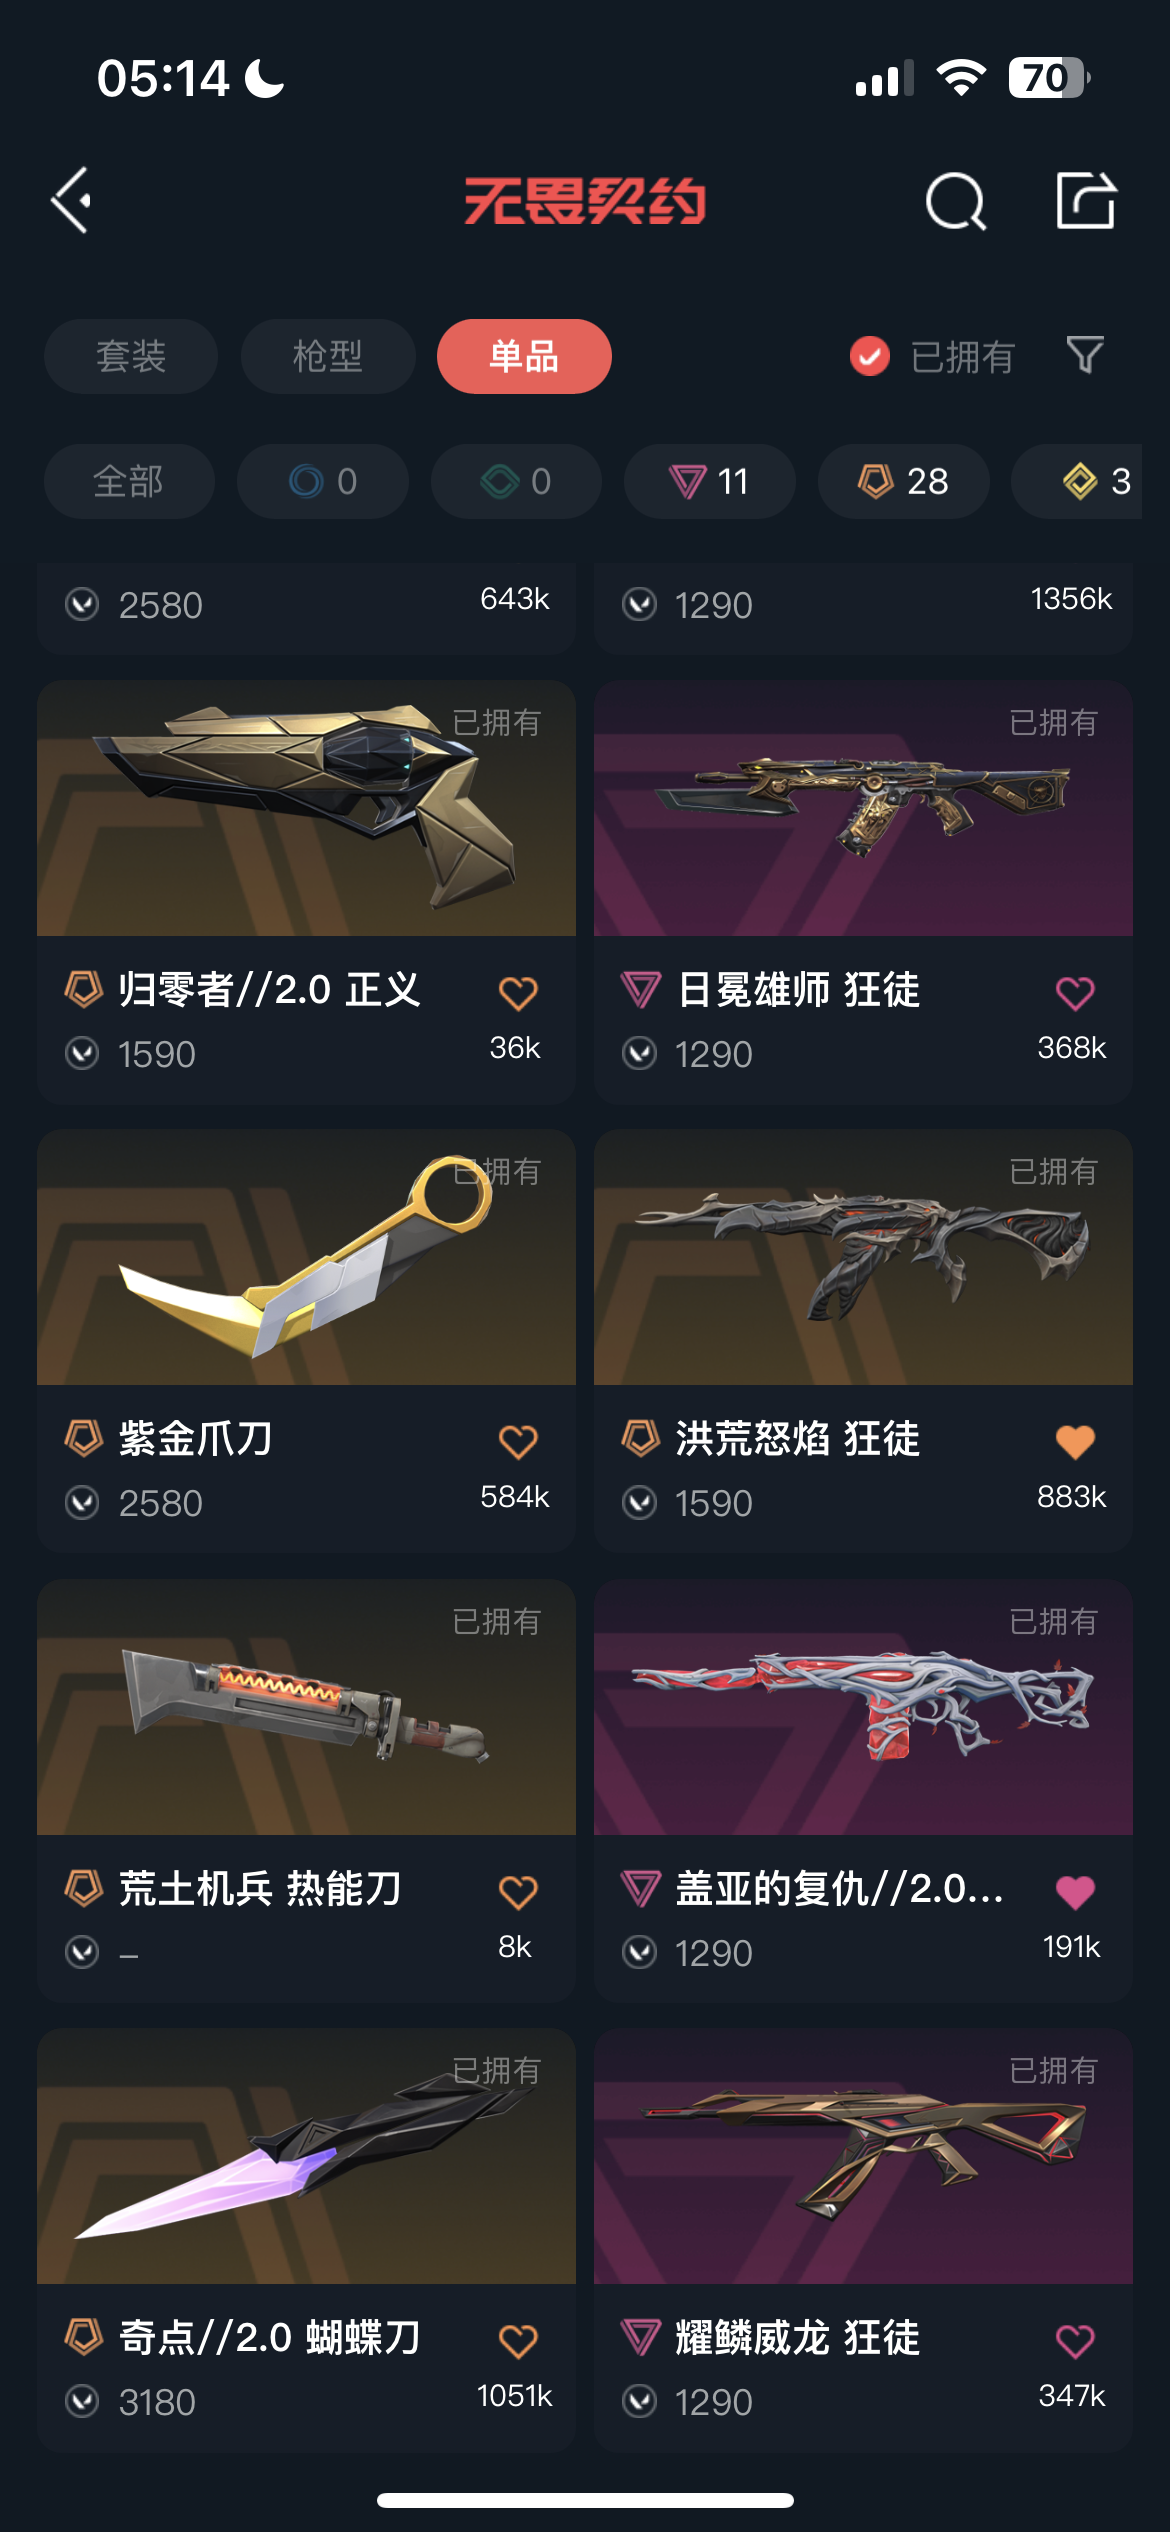Tap the share icon at top right
The image size is (1170, 2532).
[1086, 200]
